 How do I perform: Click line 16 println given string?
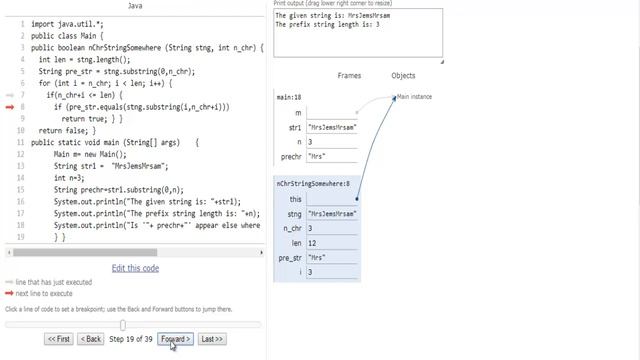147,202
